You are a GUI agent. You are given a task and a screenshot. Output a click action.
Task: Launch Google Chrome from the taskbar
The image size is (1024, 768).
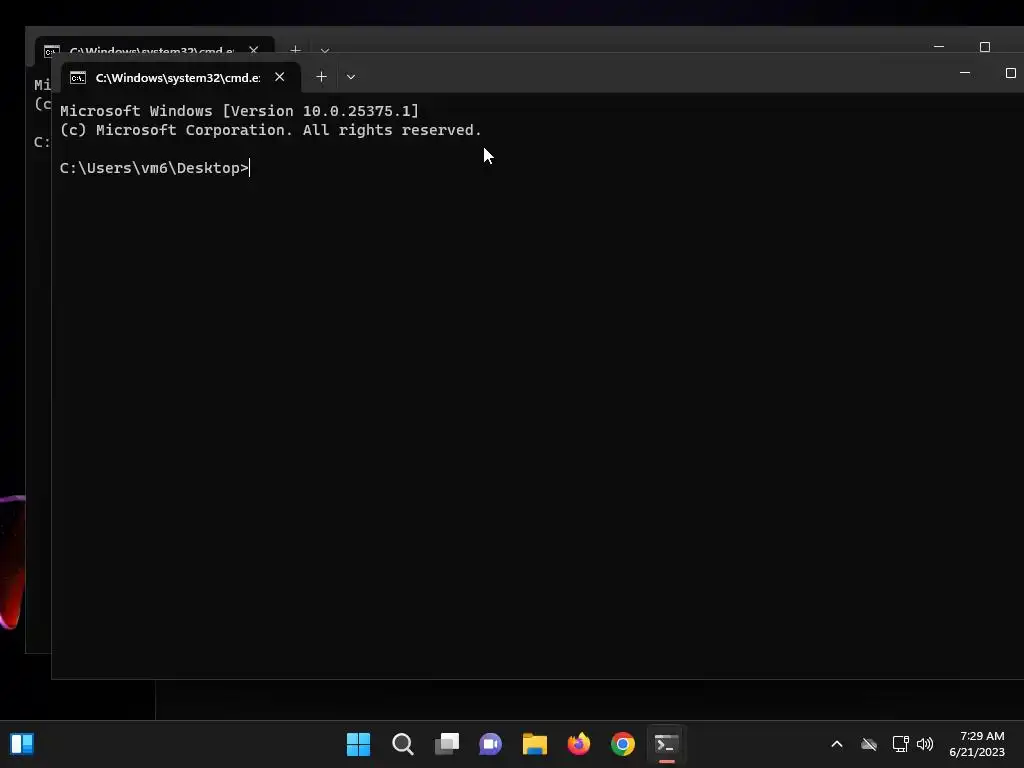pyautogui.click(x=623, y=744)
